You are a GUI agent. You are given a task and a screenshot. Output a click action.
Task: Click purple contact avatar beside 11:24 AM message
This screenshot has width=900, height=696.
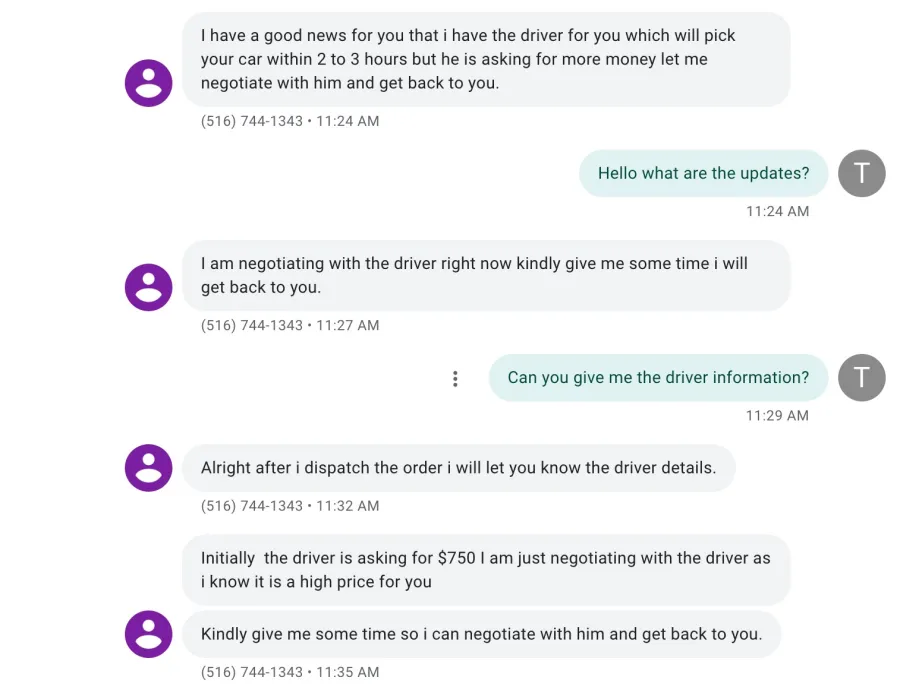coord(149,83)
